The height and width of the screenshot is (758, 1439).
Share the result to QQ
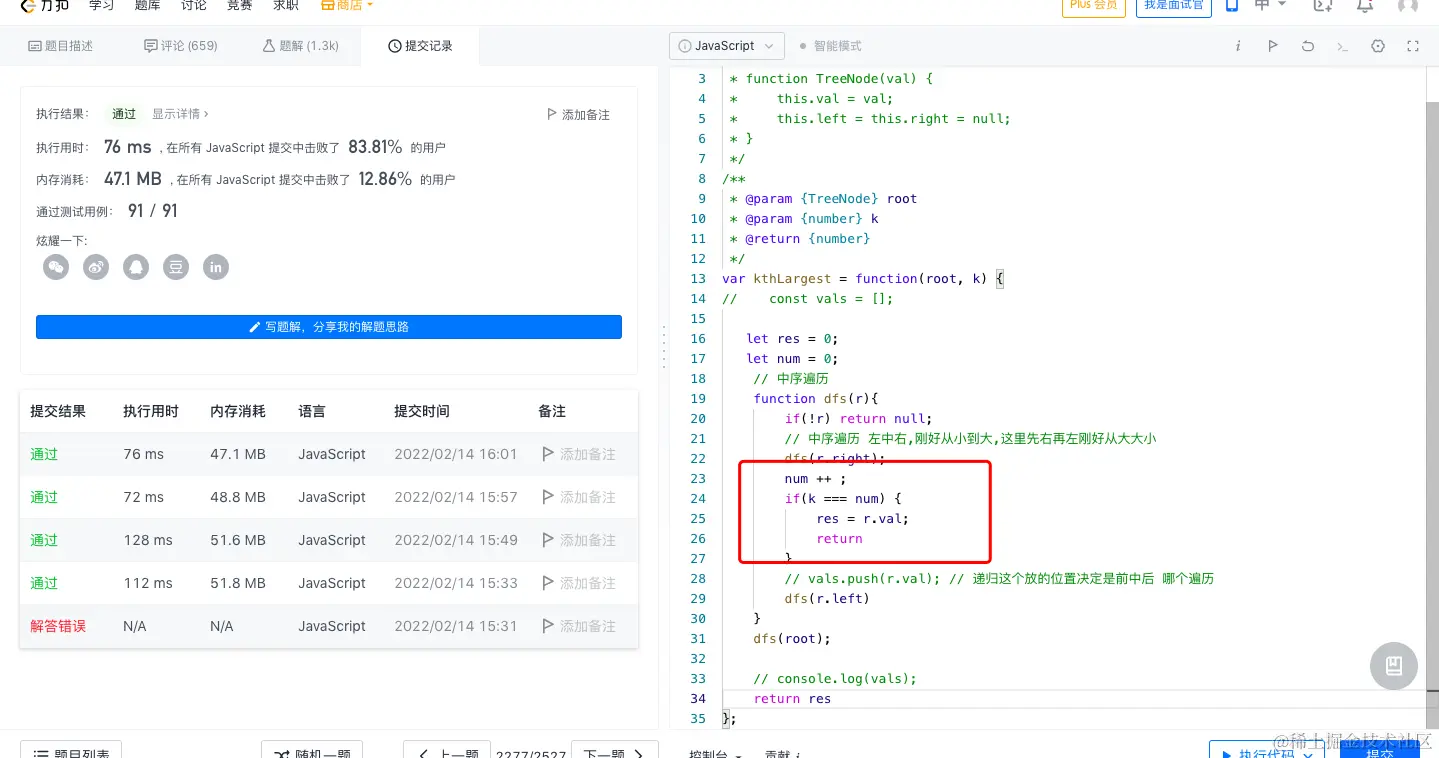[136, 267]
